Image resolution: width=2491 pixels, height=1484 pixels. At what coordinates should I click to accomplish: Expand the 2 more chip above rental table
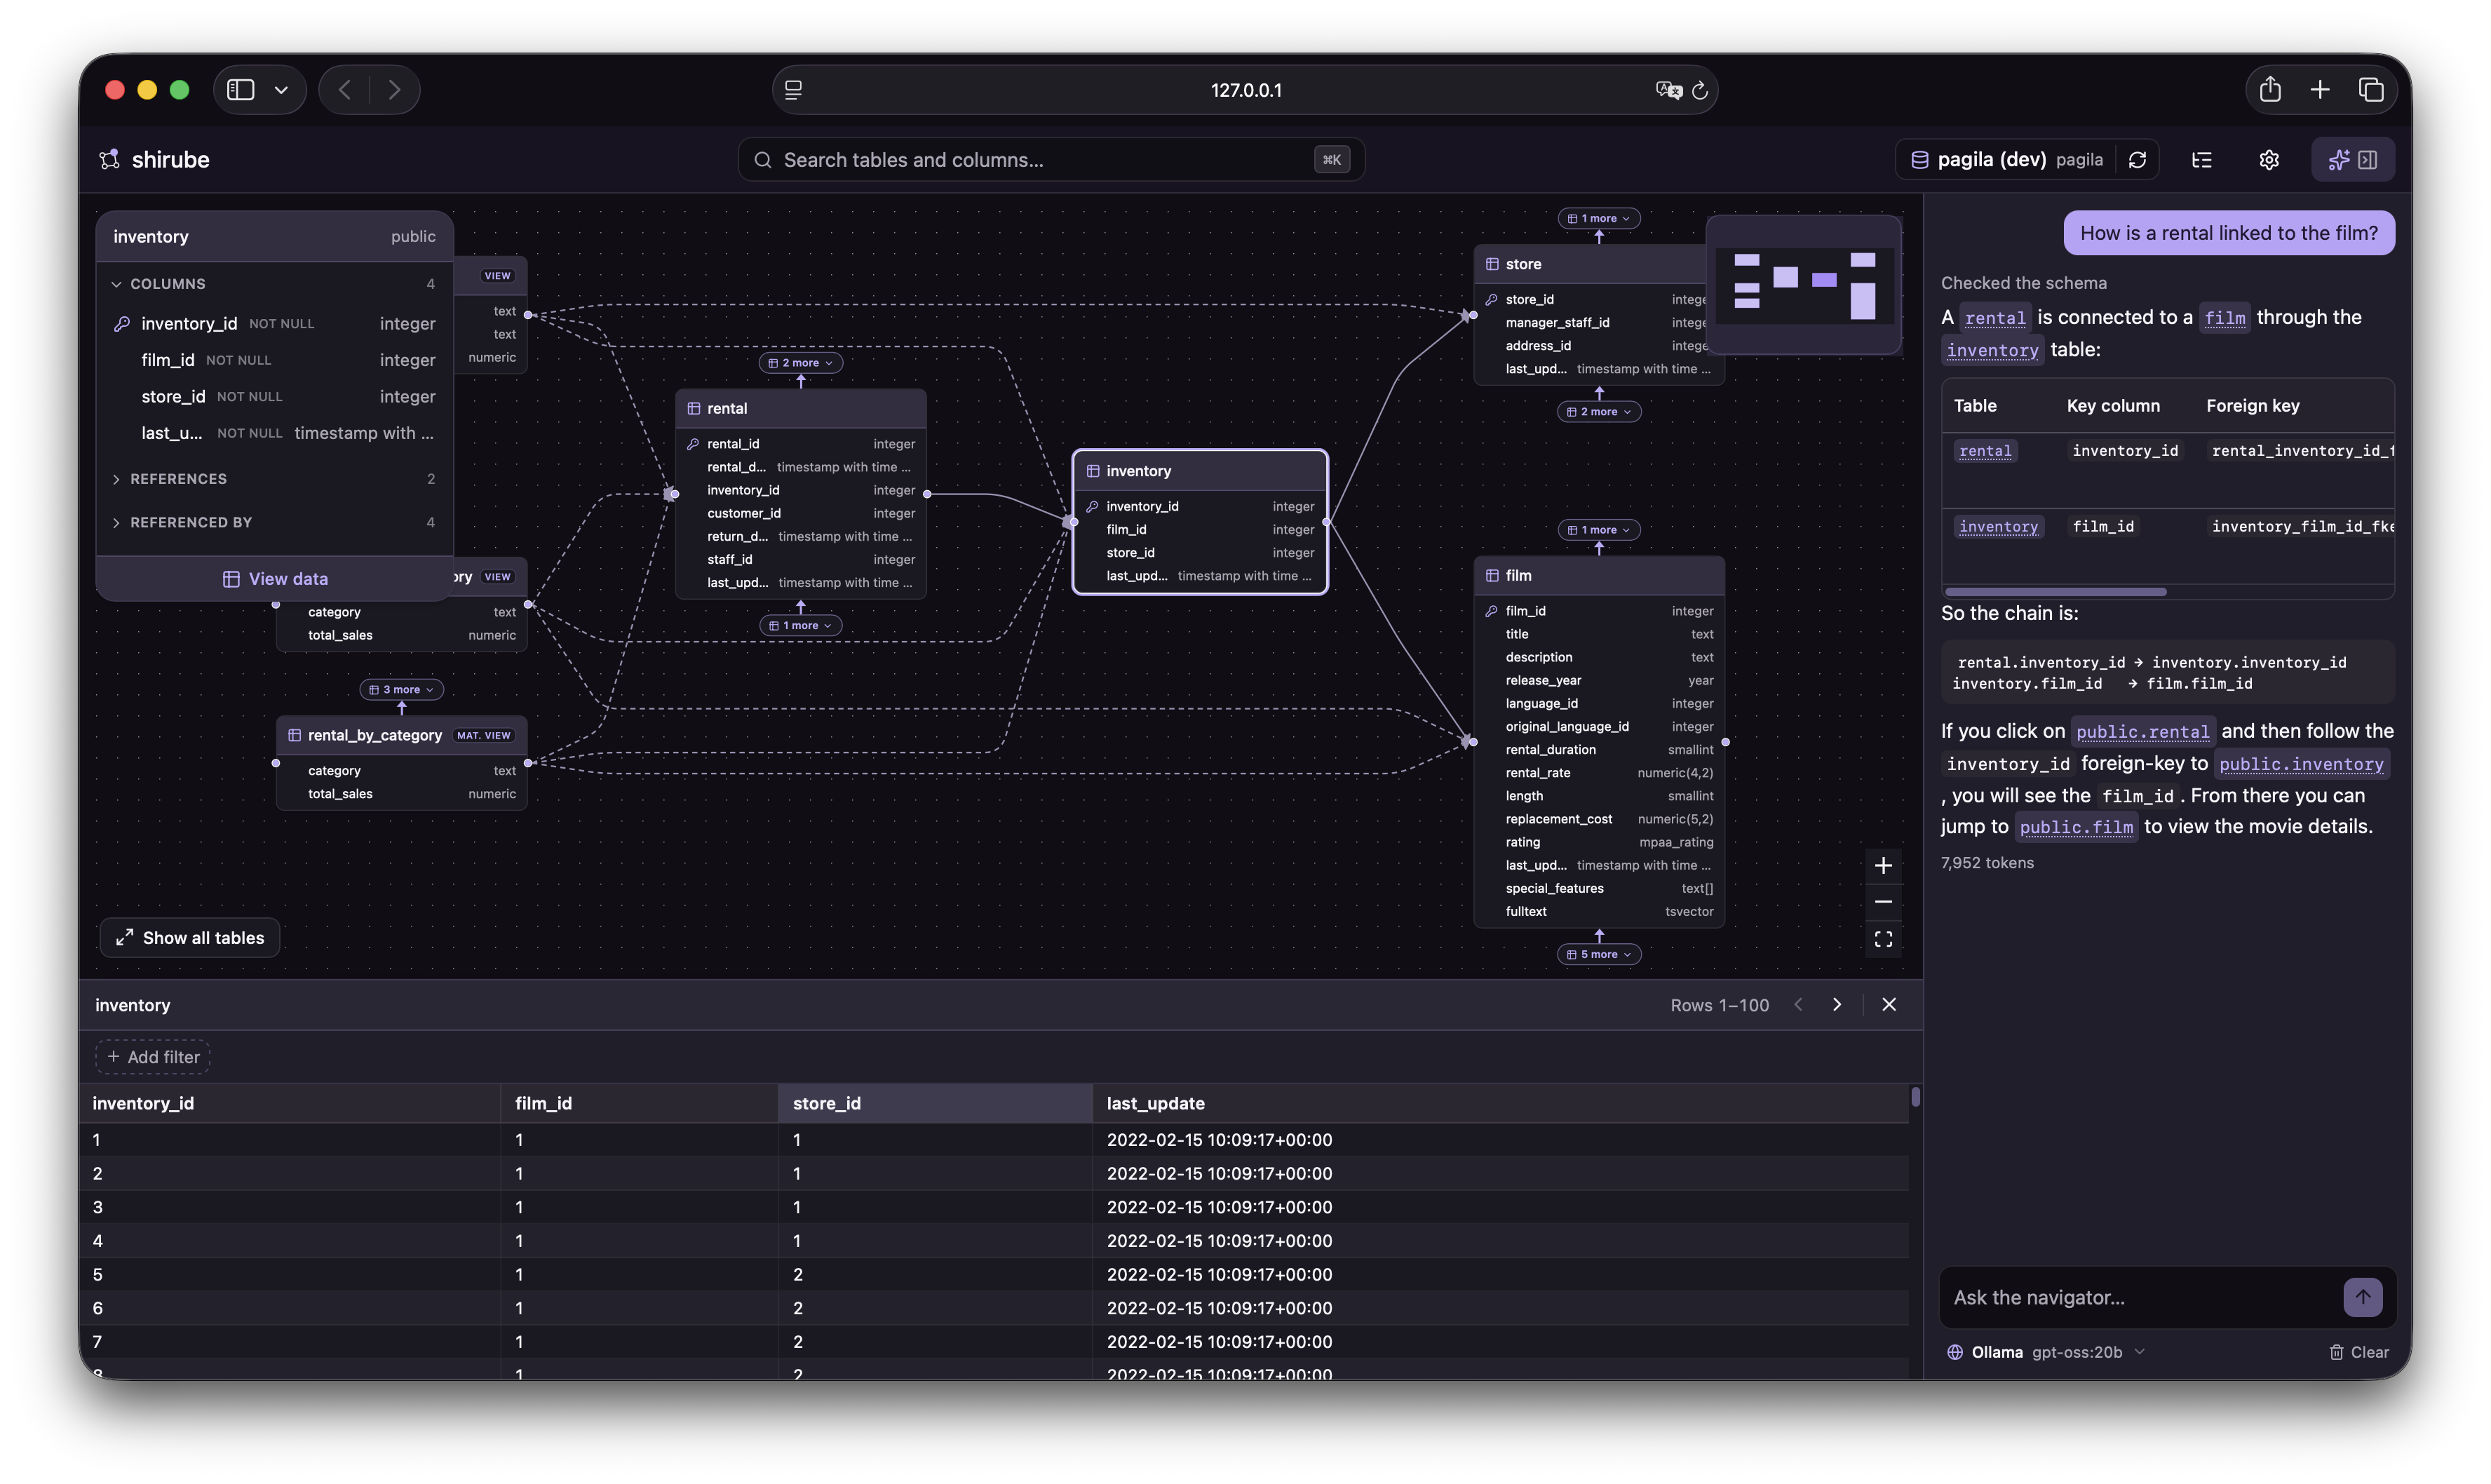800,363
